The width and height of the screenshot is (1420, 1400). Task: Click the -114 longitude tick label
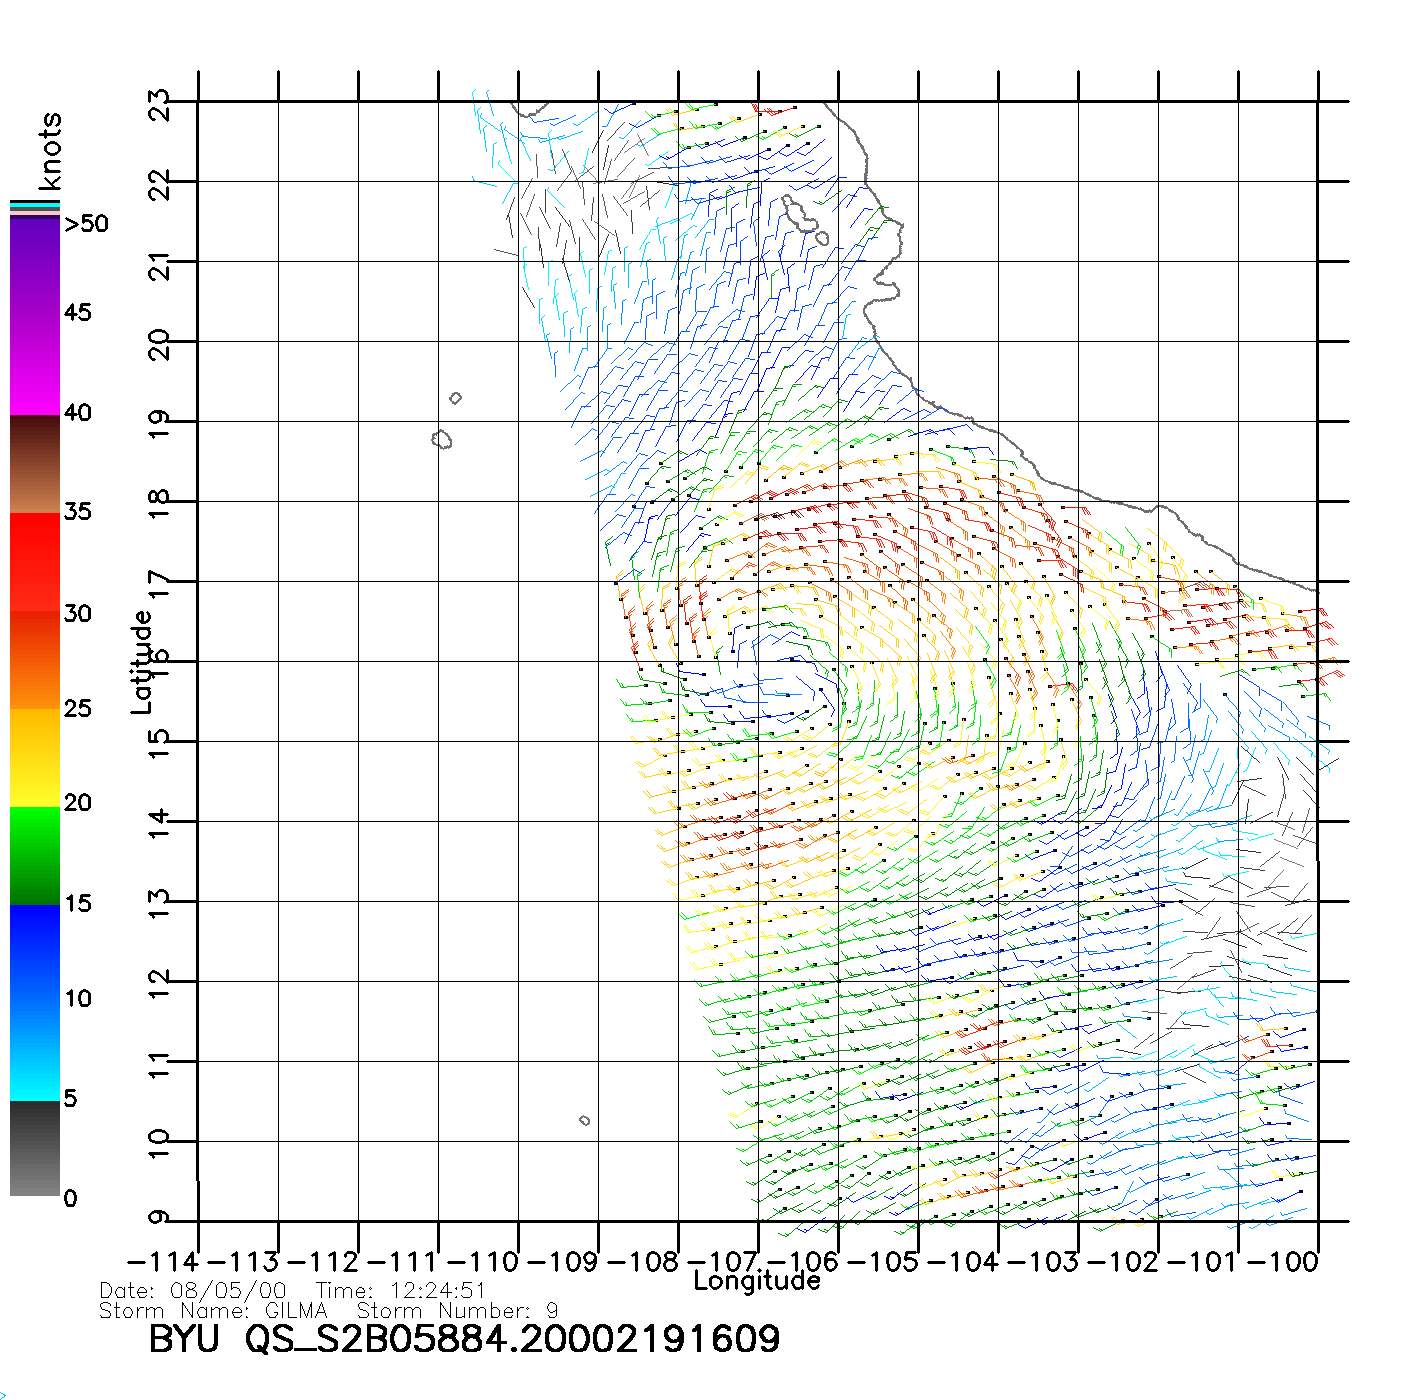[x=163, y=1261]
